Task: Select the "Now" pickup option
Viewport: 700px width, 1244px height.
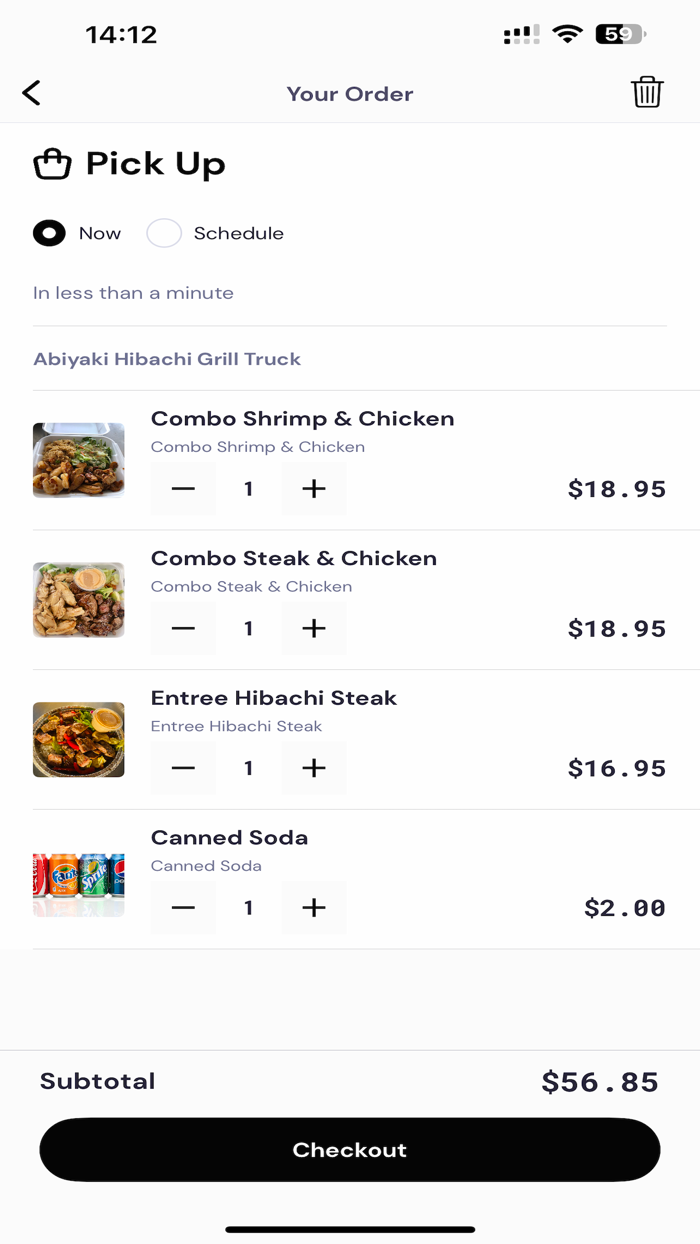Action: pyautogui.click(x=49, y=233)
